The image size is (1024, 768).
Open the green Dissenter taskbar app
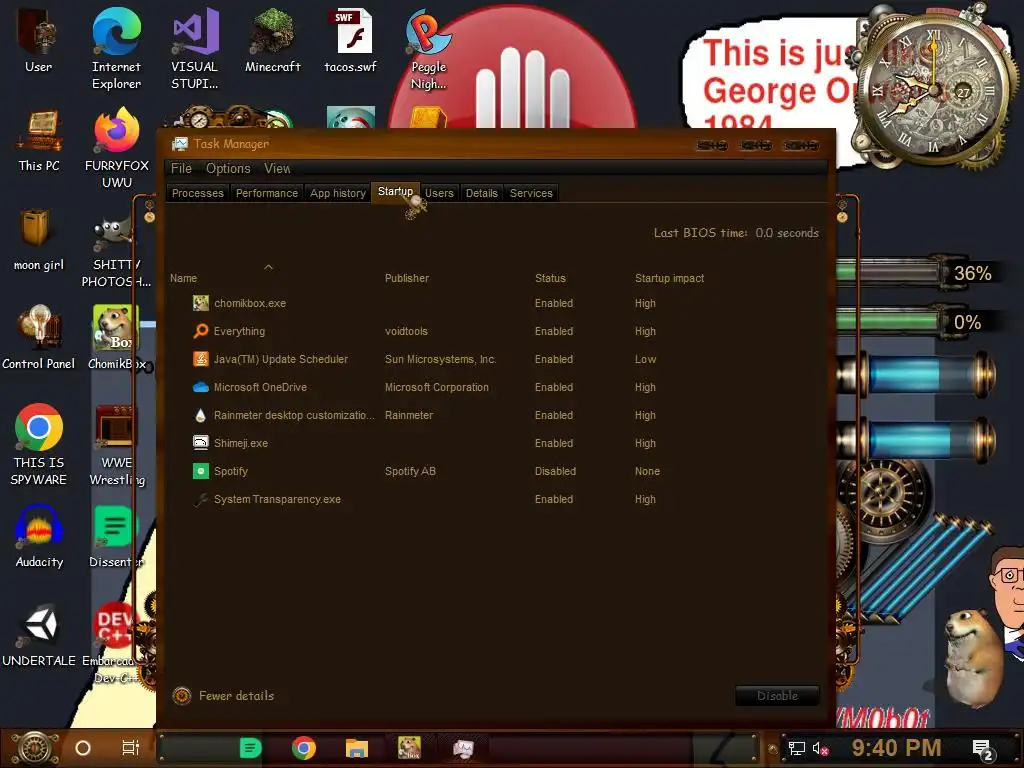click(251, 748)
